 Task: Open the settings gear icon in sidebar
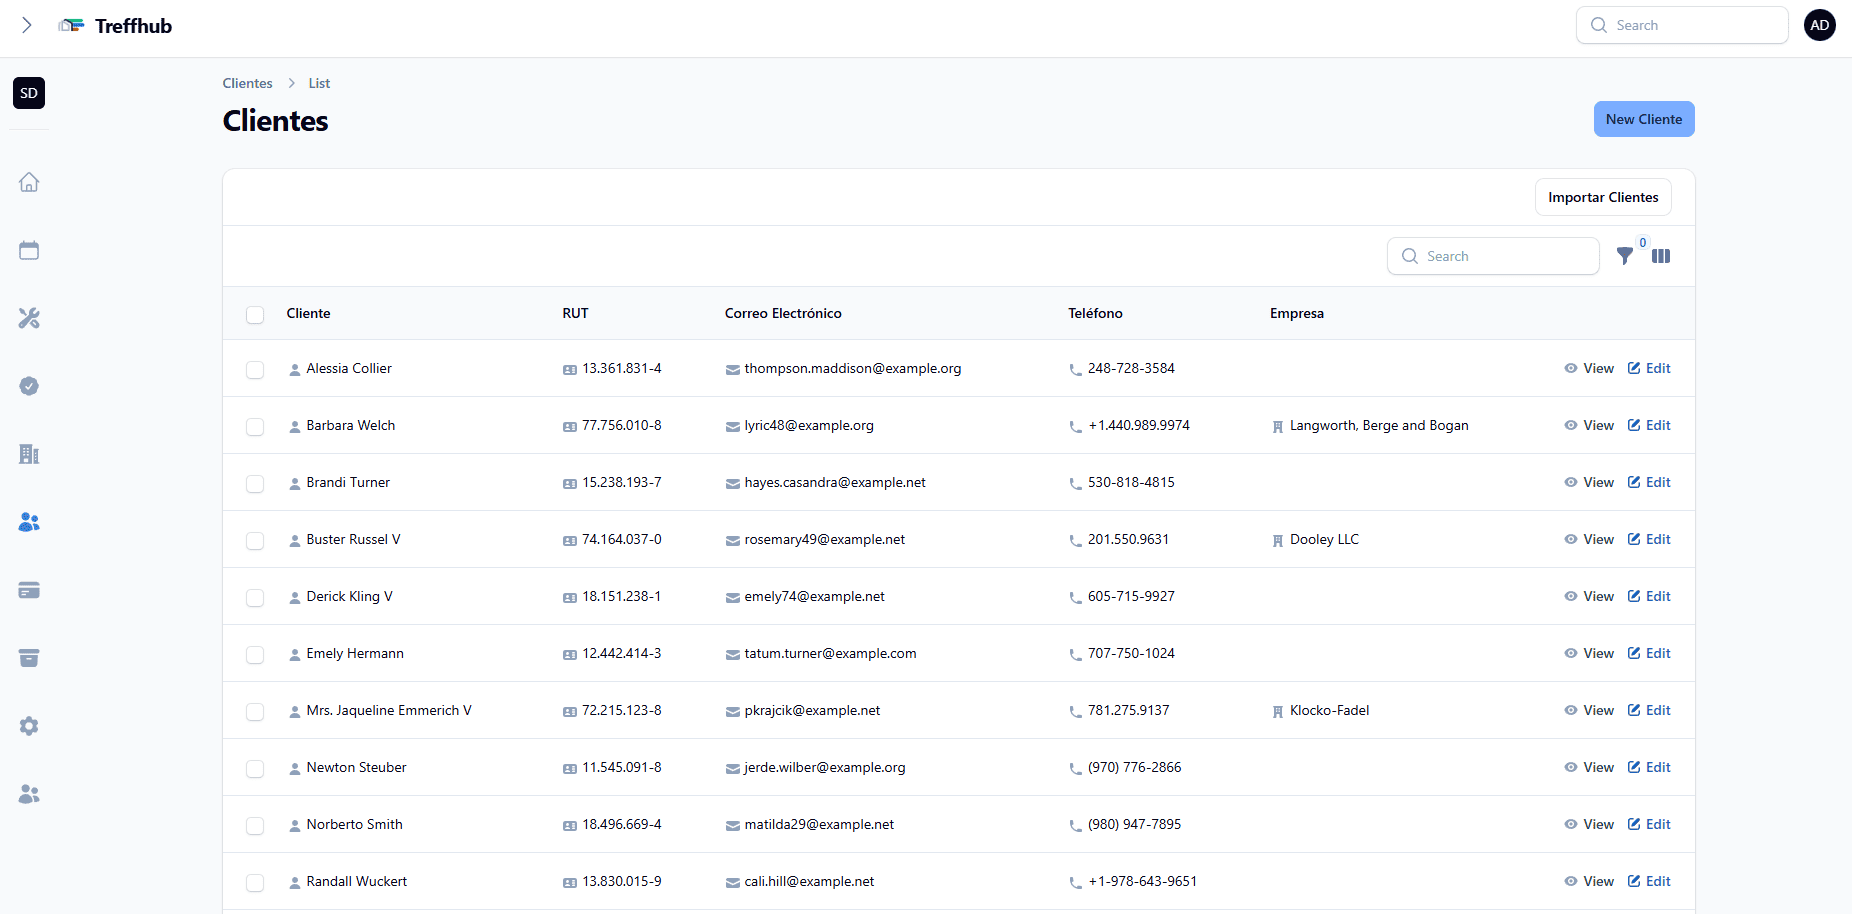[x=29, y=726]
